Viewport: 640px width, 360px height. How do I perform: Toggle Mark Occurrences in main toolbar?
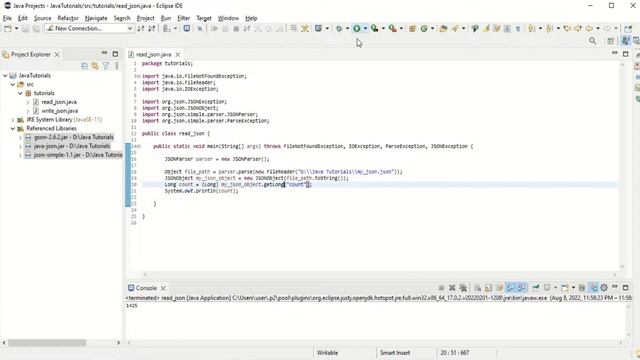[x=487, y=29]
